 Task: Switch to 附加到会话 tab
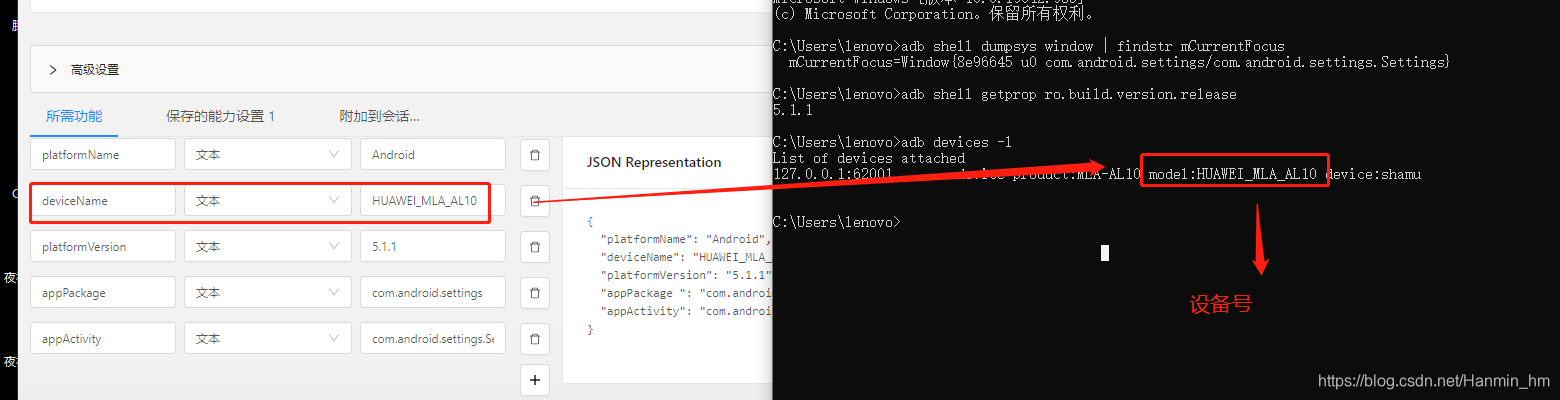380,116
